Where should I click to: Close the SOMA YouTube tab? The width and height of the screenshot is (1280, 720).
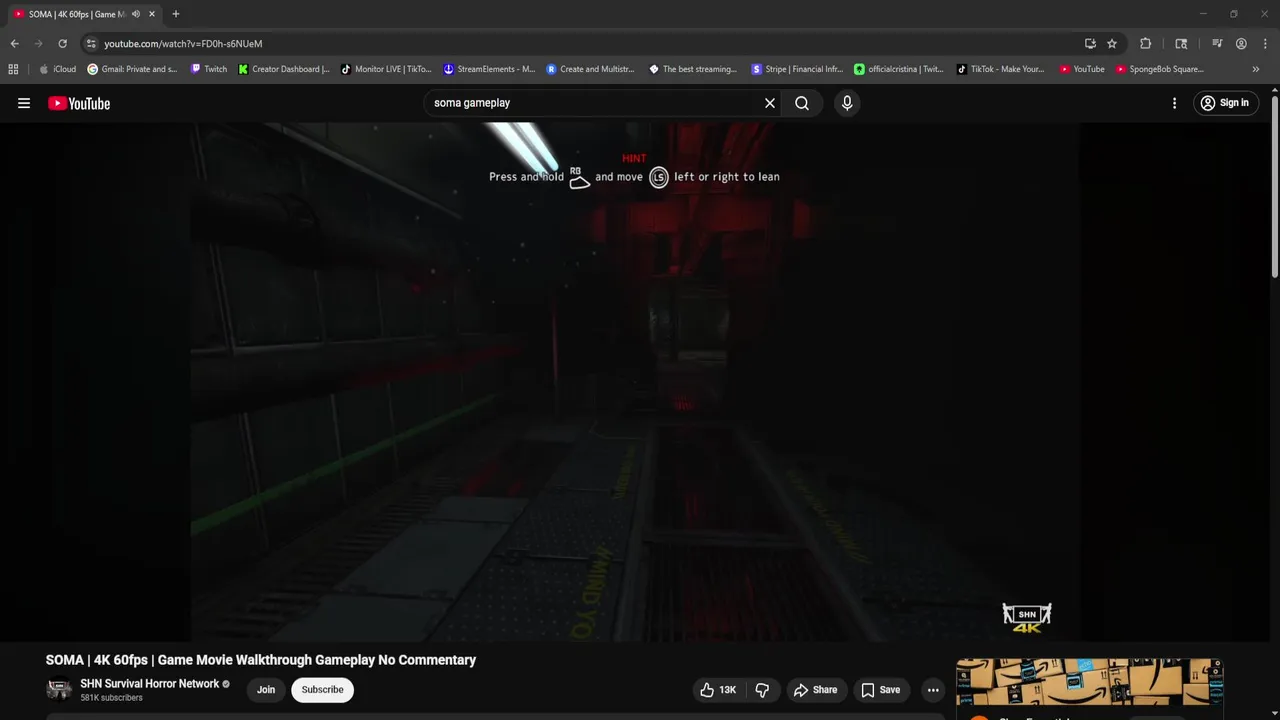[152, 14]
